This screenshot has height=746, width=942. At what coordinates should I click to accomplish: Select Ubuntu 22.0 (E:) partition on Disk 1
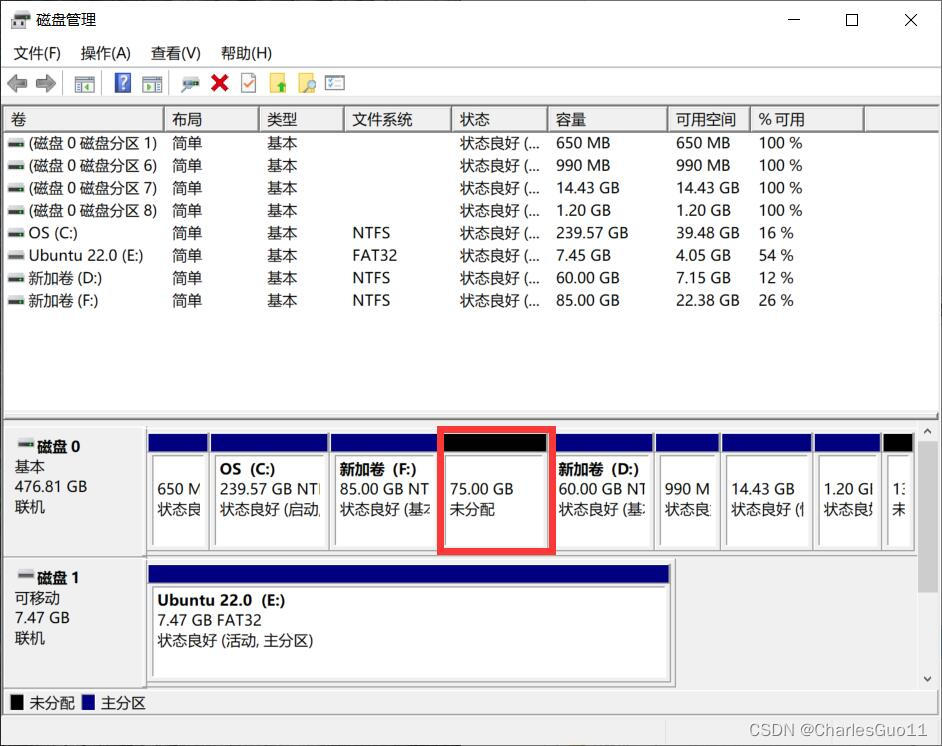point(409,622)
